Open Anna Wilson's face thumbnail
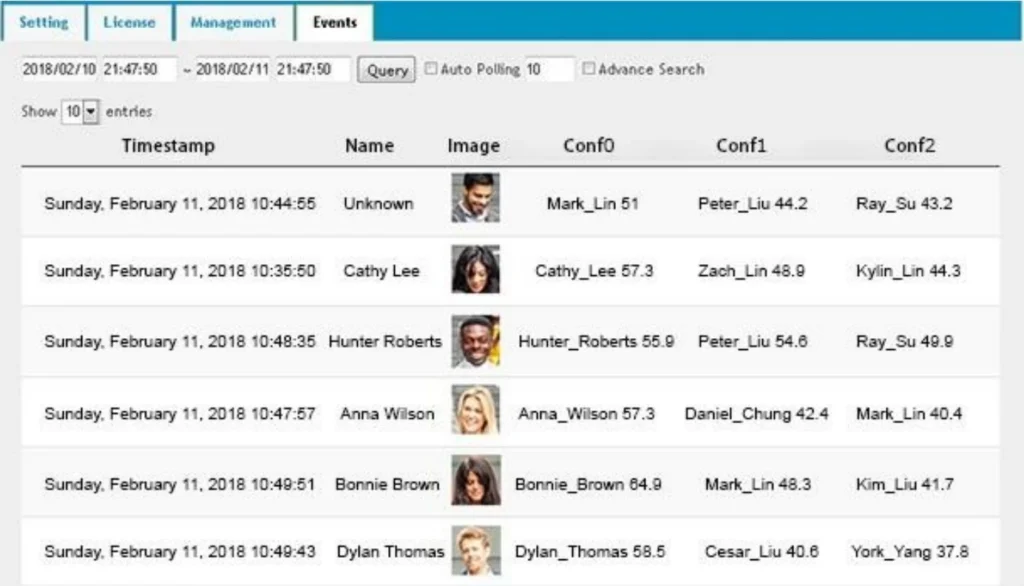 pos(475,410)
